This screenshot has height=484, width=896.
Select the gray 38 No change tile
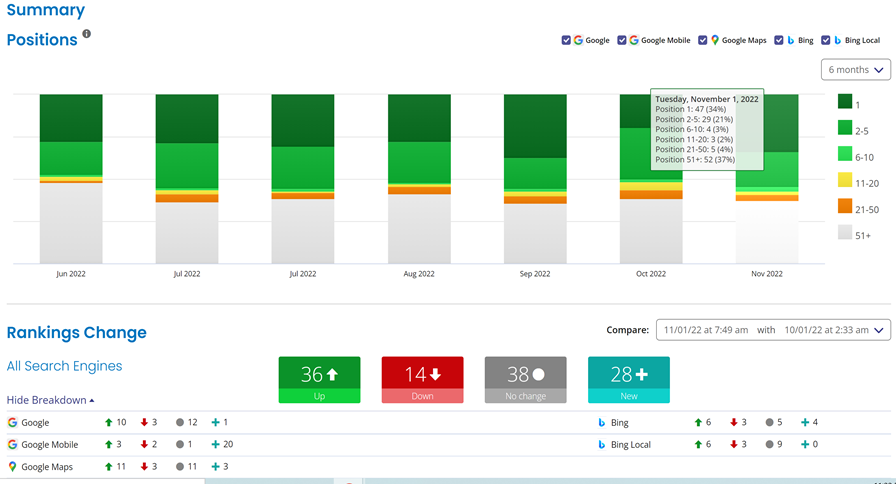[525, 380]
